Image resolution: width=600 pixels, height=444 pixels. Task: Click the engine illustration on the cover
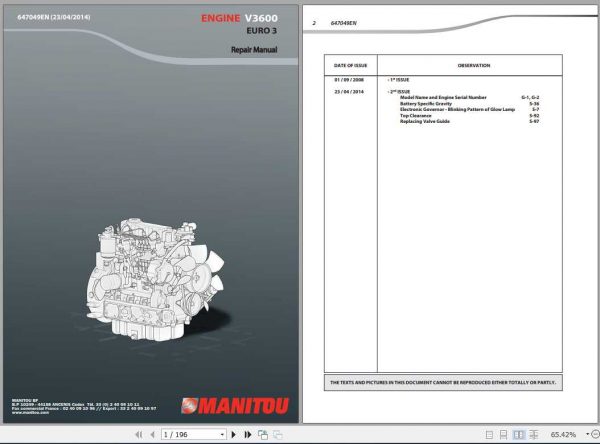tap(155, 279)
